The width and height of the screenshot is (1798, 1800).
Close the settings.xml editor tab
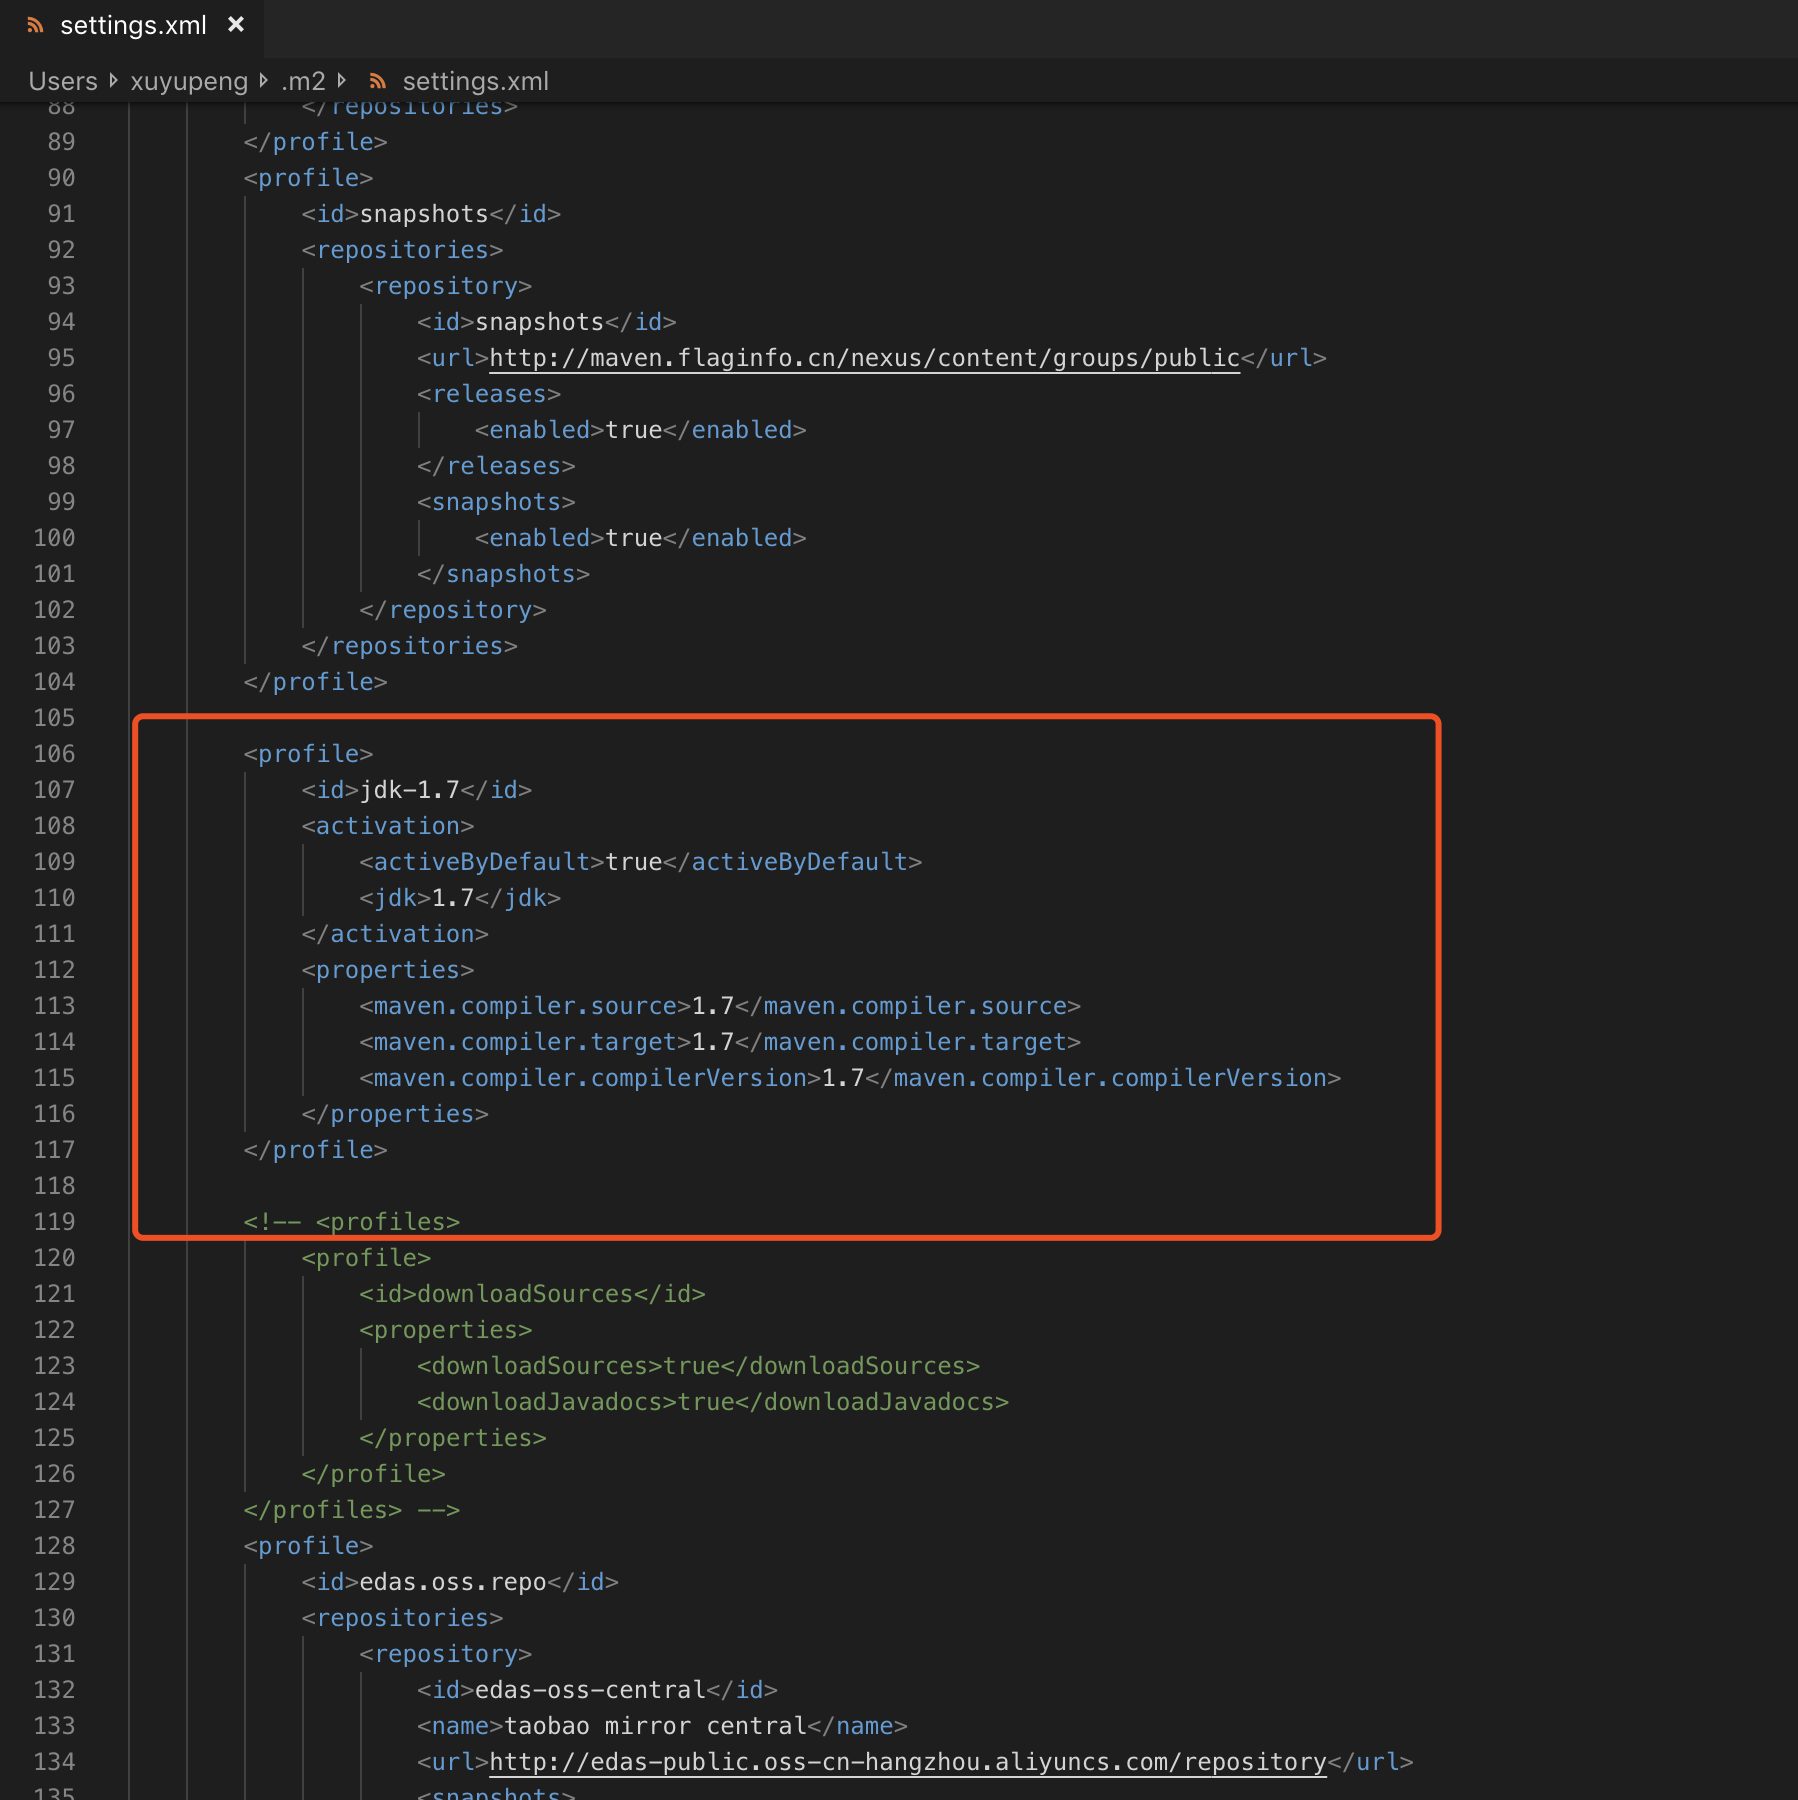[235, 25]
